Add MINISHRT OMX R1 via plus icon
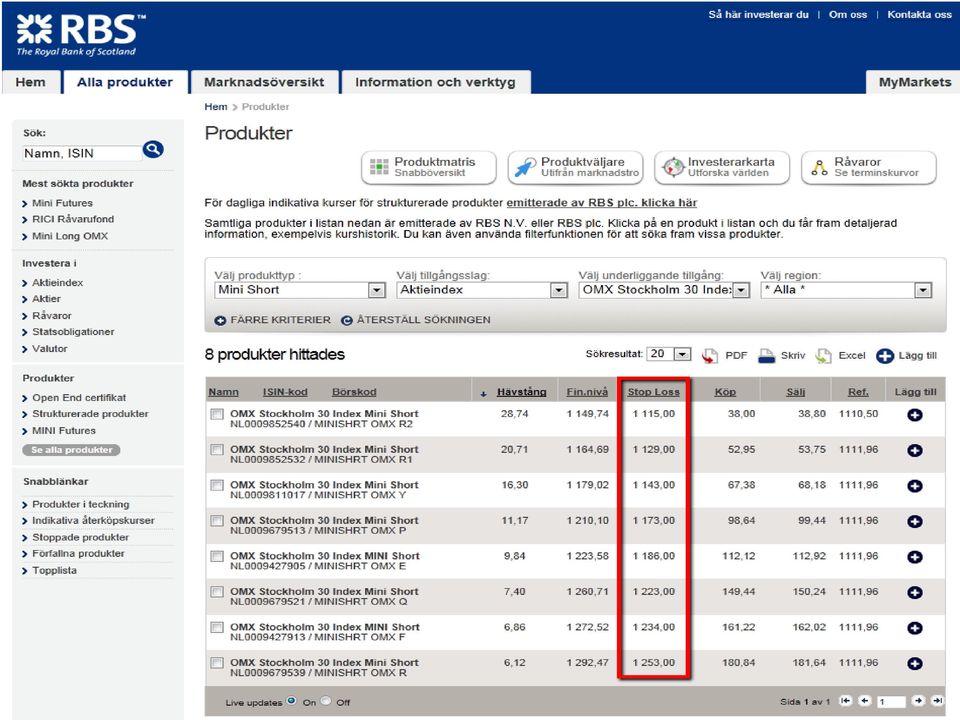 tap(915, 451)
